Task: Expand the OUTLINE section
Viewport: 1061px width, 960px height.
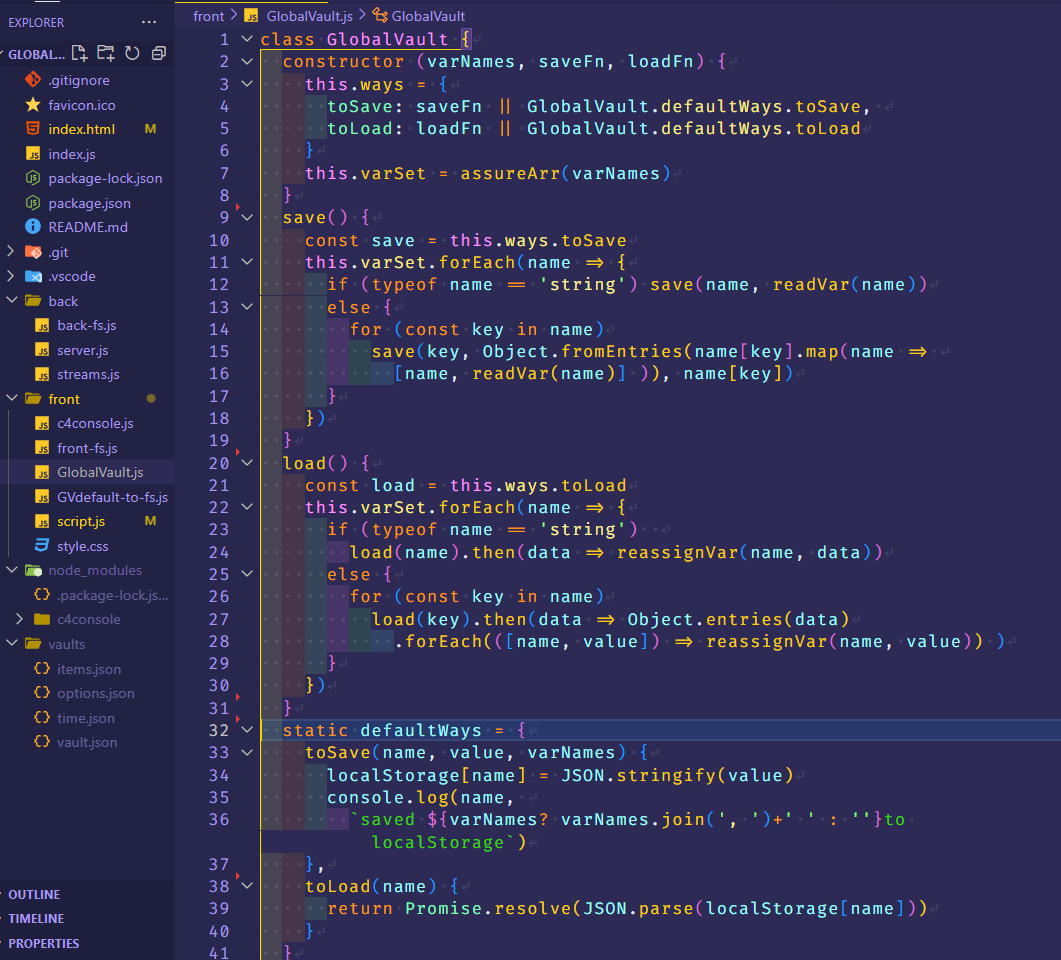Action: [x=34, y=894]
